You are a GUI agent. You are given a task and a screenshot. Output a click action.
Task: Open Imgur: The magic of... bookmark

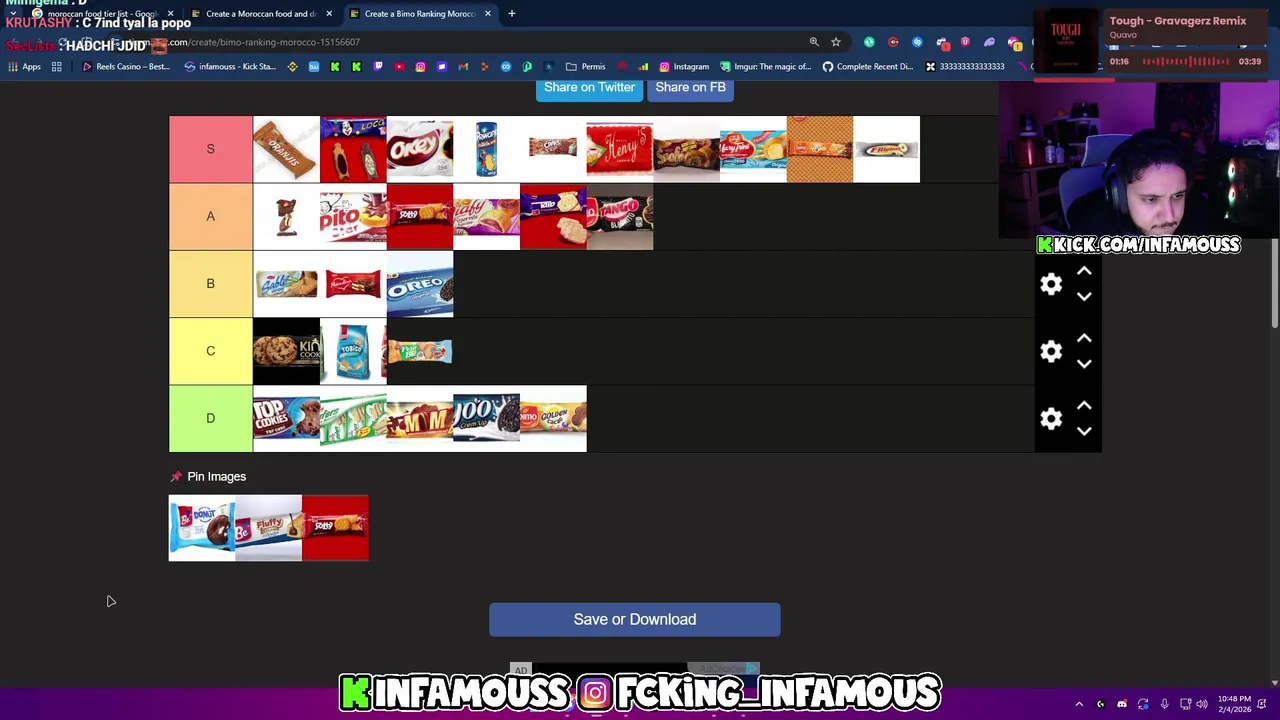766,67
